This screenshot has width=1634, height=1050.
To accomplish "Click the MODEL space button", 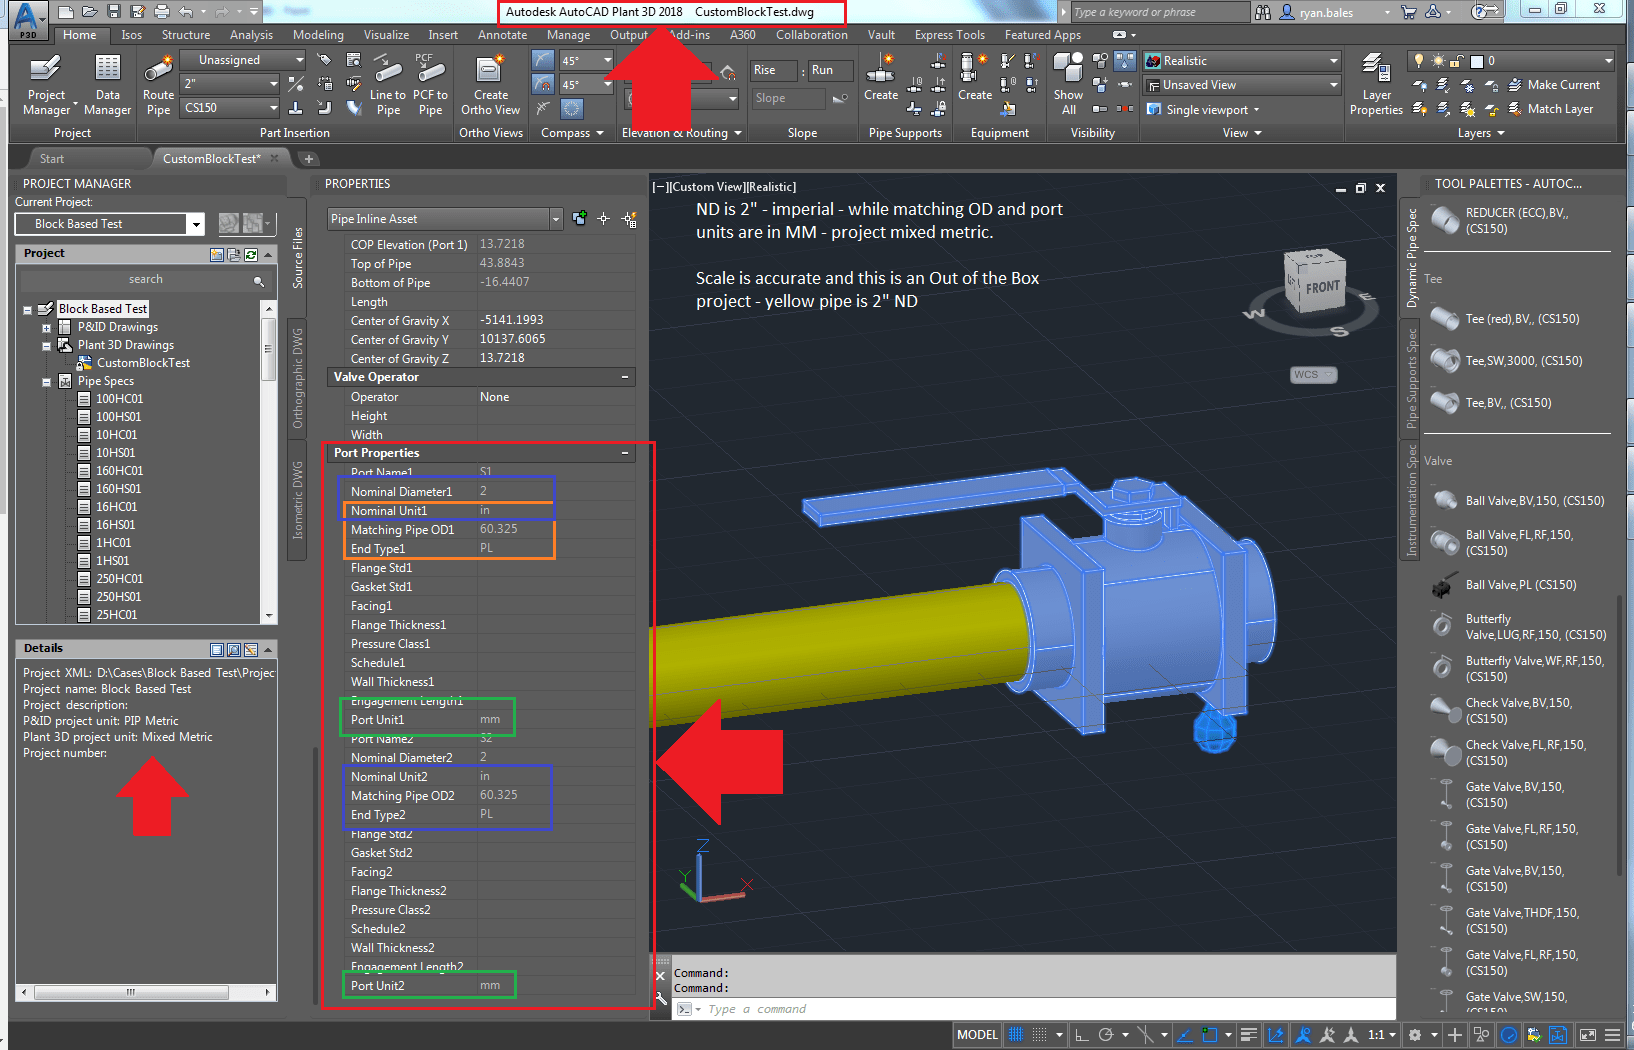I will 977,1035.
